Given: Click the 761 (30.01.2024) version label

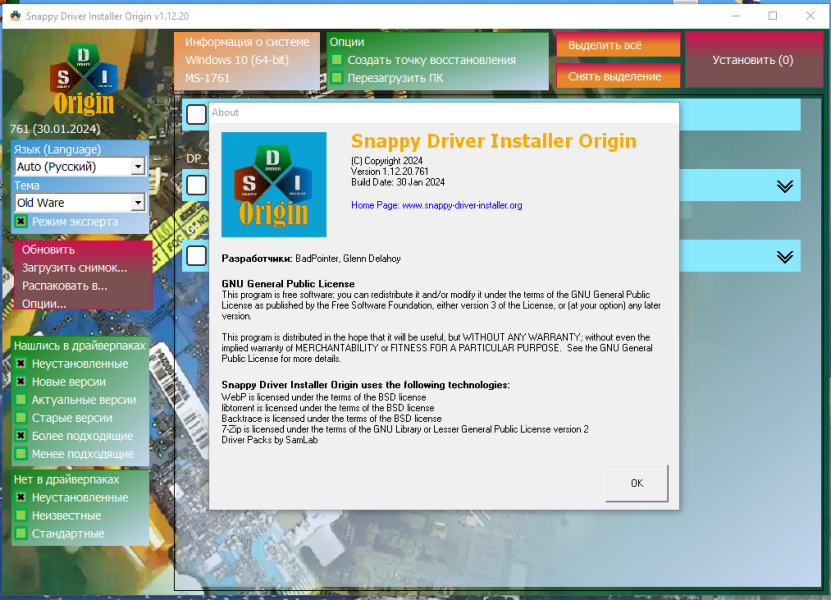Looking at the screenshot, I should 55,129.
